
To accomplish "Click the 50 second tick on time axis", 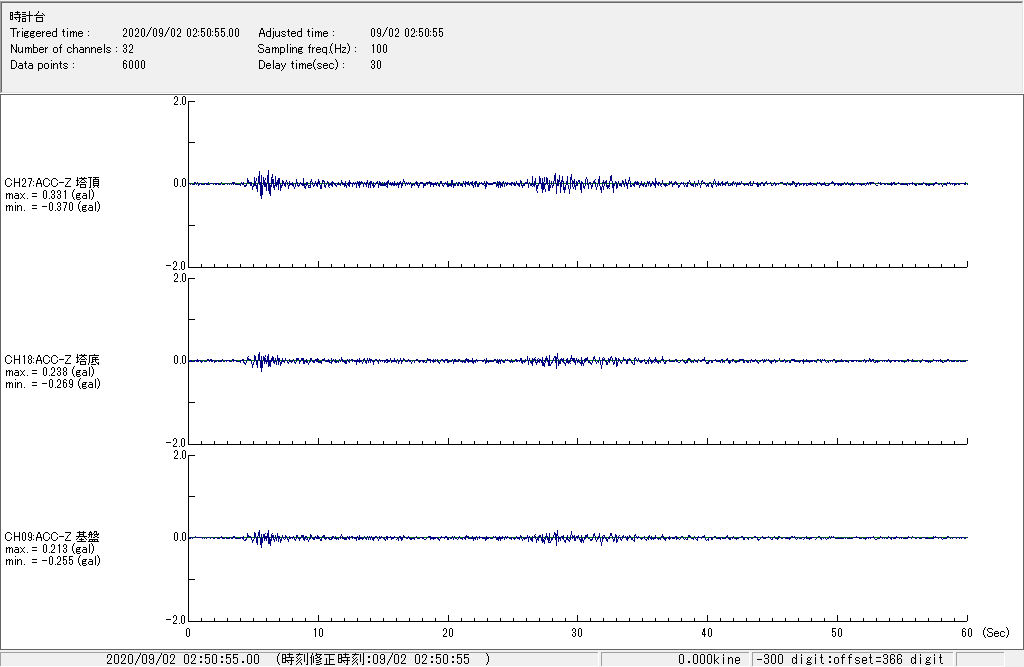I will pos(837,633).
